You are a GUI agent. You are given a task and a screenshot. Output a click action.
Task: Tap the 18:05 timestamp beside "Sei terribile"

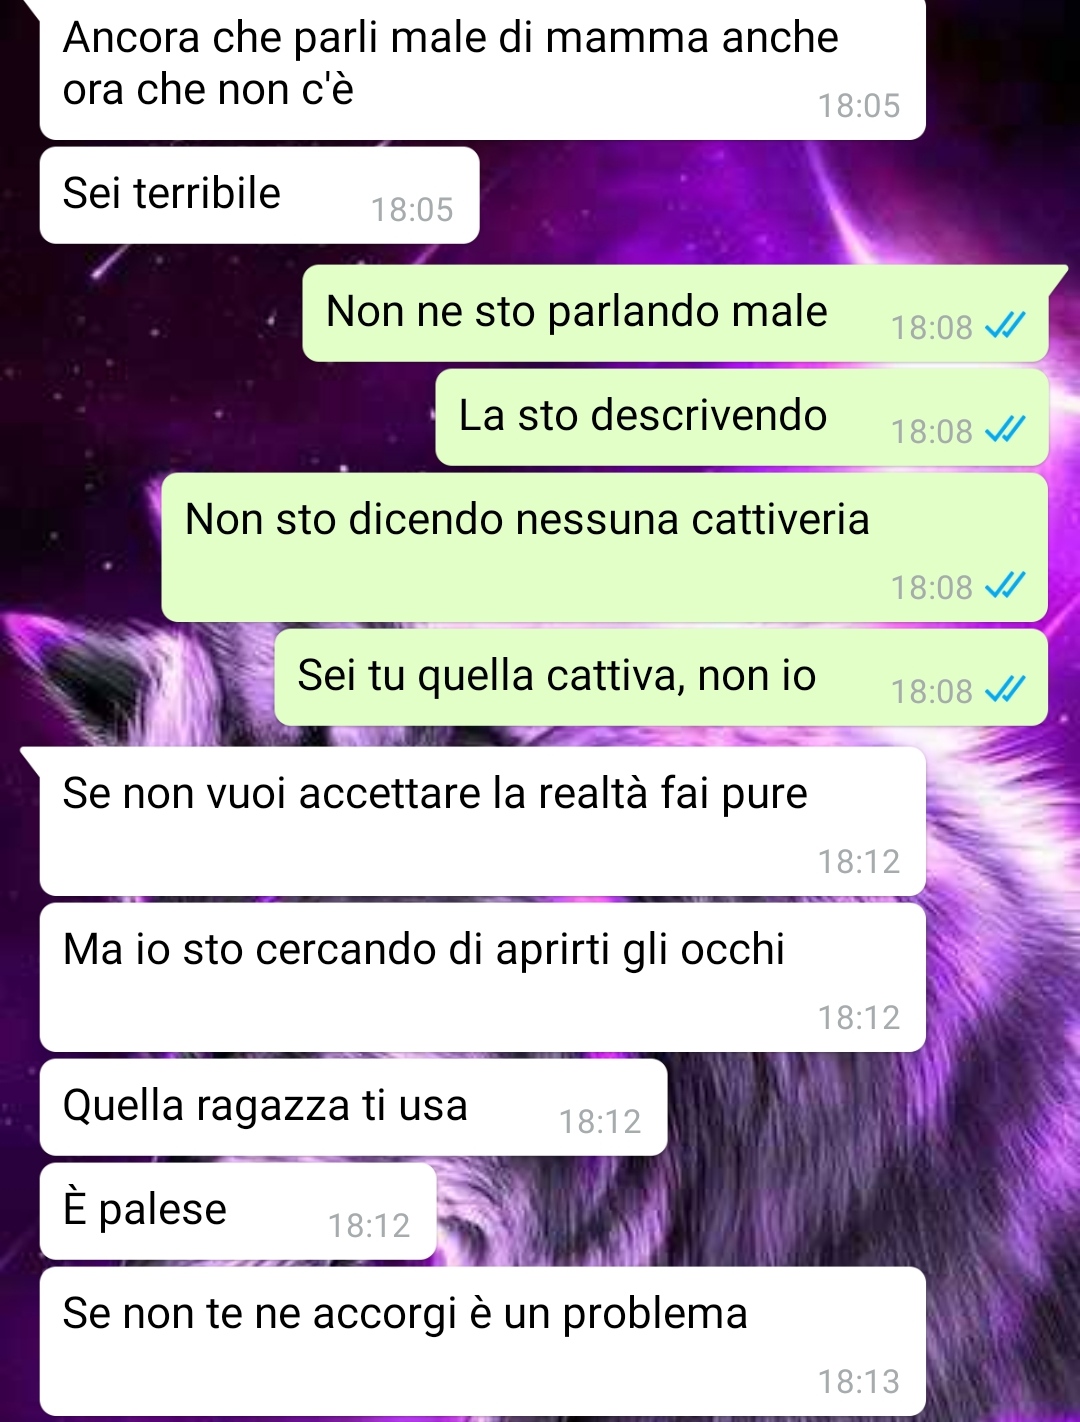click(412, 210)
